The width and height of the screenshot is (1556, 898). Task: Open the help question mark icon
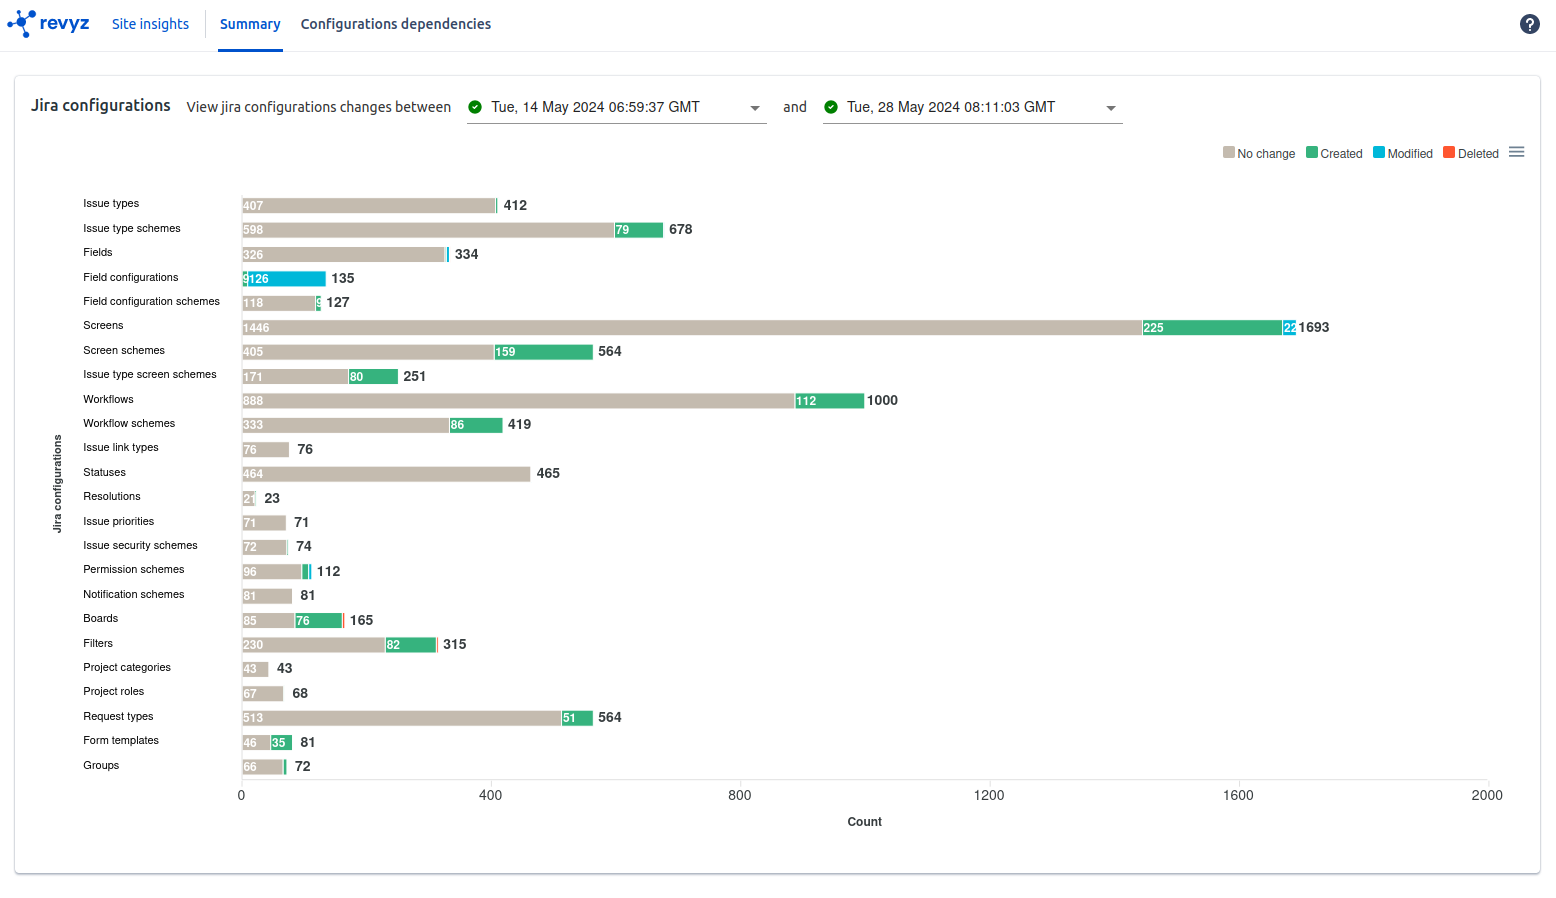[x=1529, y=24]
